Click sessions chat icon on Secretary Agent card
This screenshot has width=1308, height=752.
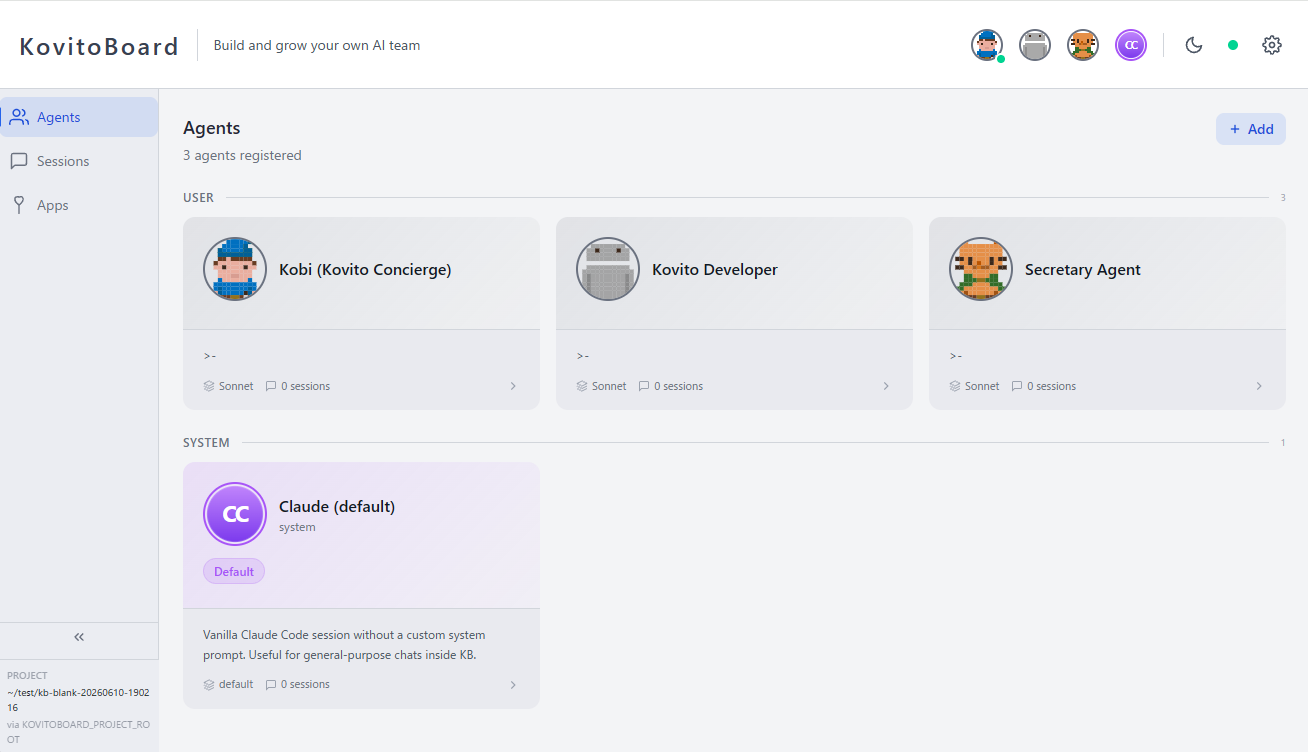(1017, 386)
